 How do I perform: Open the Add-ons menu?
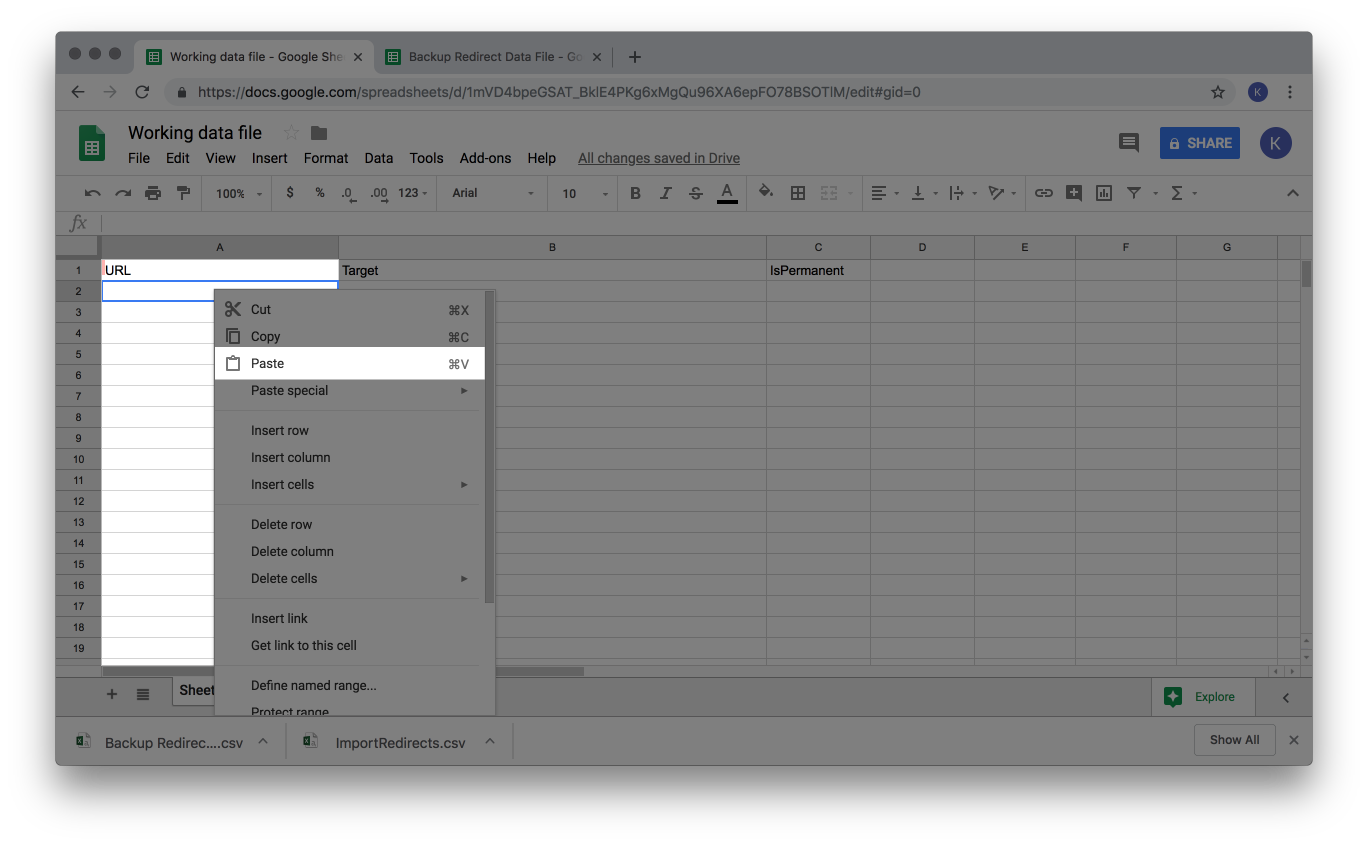[485, 158]
